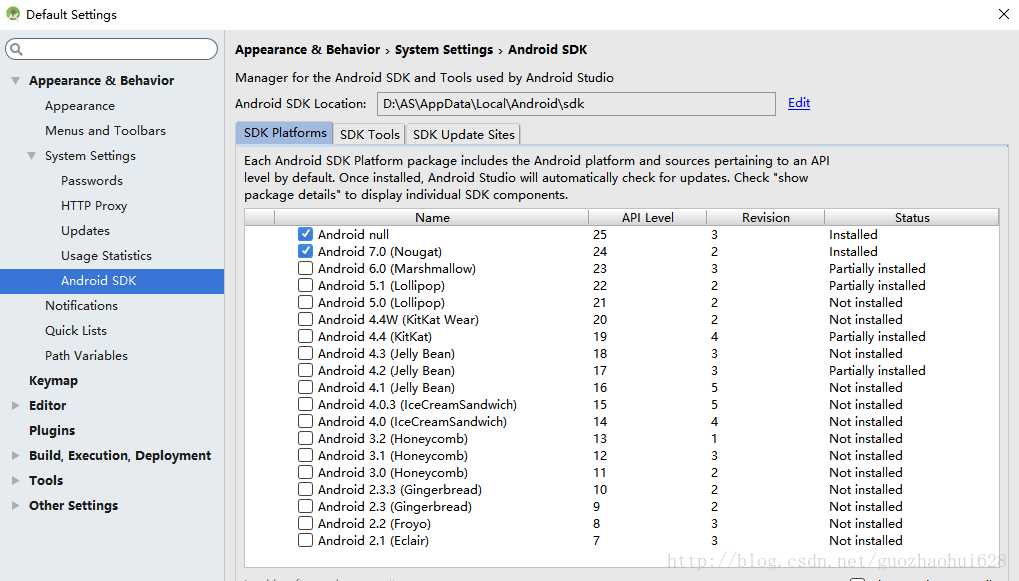This screenshot has width=1019, height=581.
Task: Select Passwords under System Settings
Action: (92, 181)
